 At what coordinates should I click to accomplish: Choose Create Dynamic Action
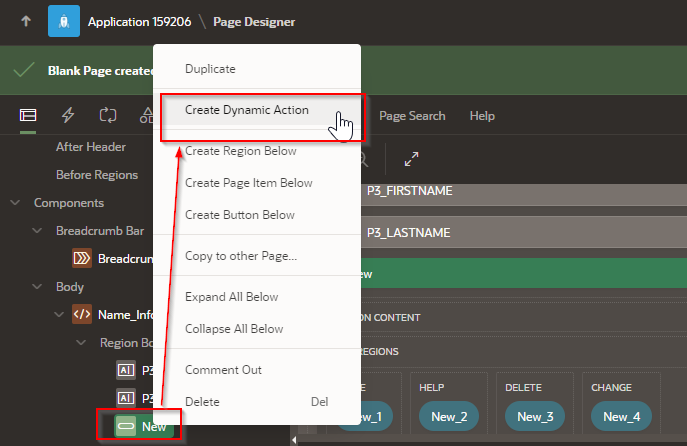(257, 110)
